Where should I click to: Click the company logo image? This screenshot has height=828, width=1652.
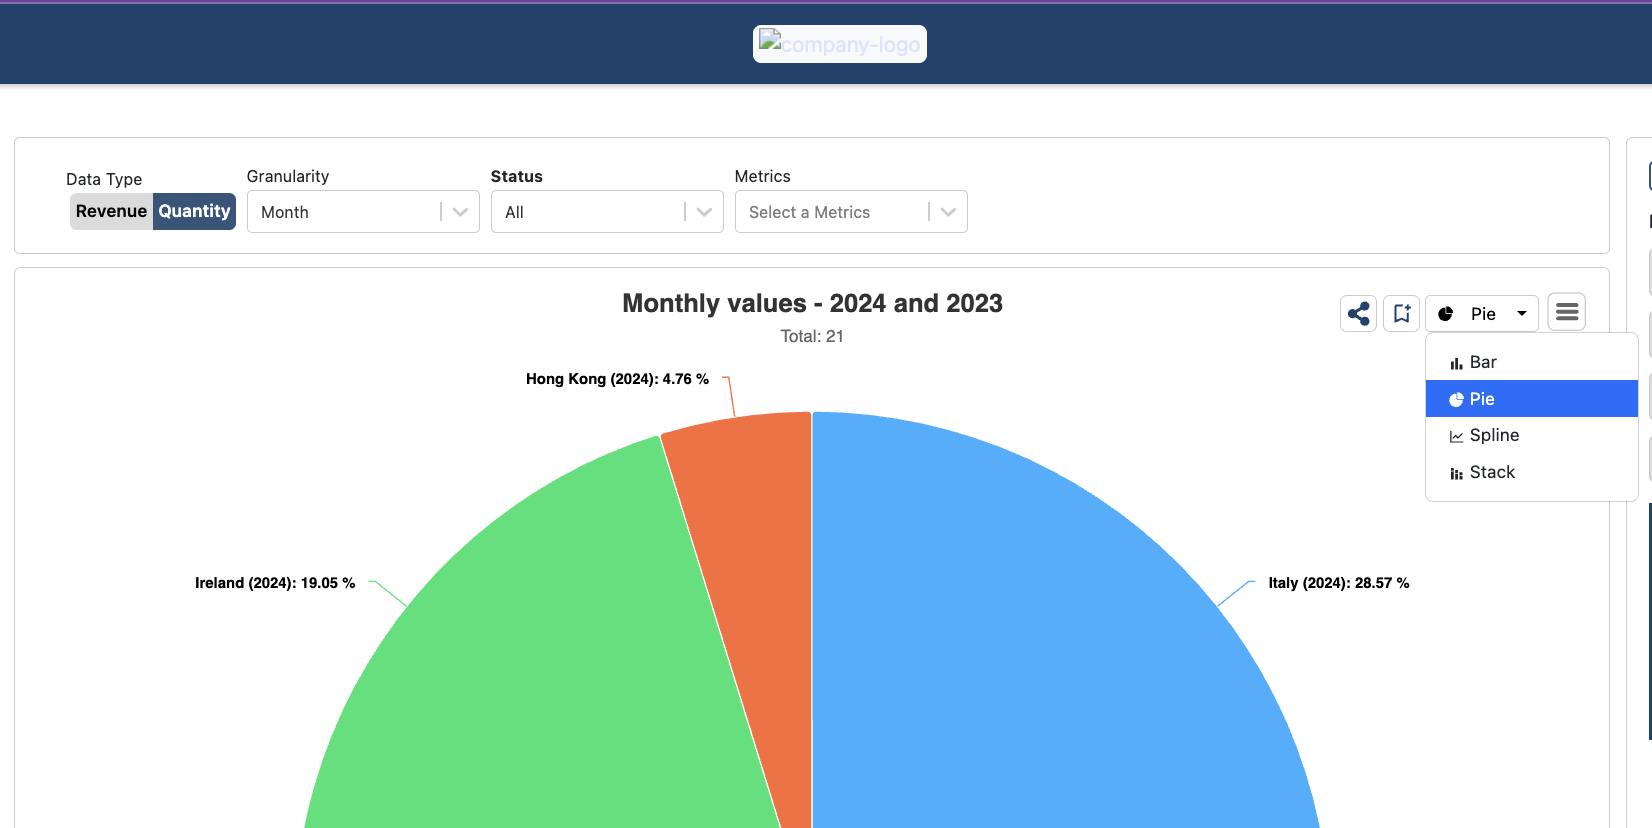coord(839,44)
